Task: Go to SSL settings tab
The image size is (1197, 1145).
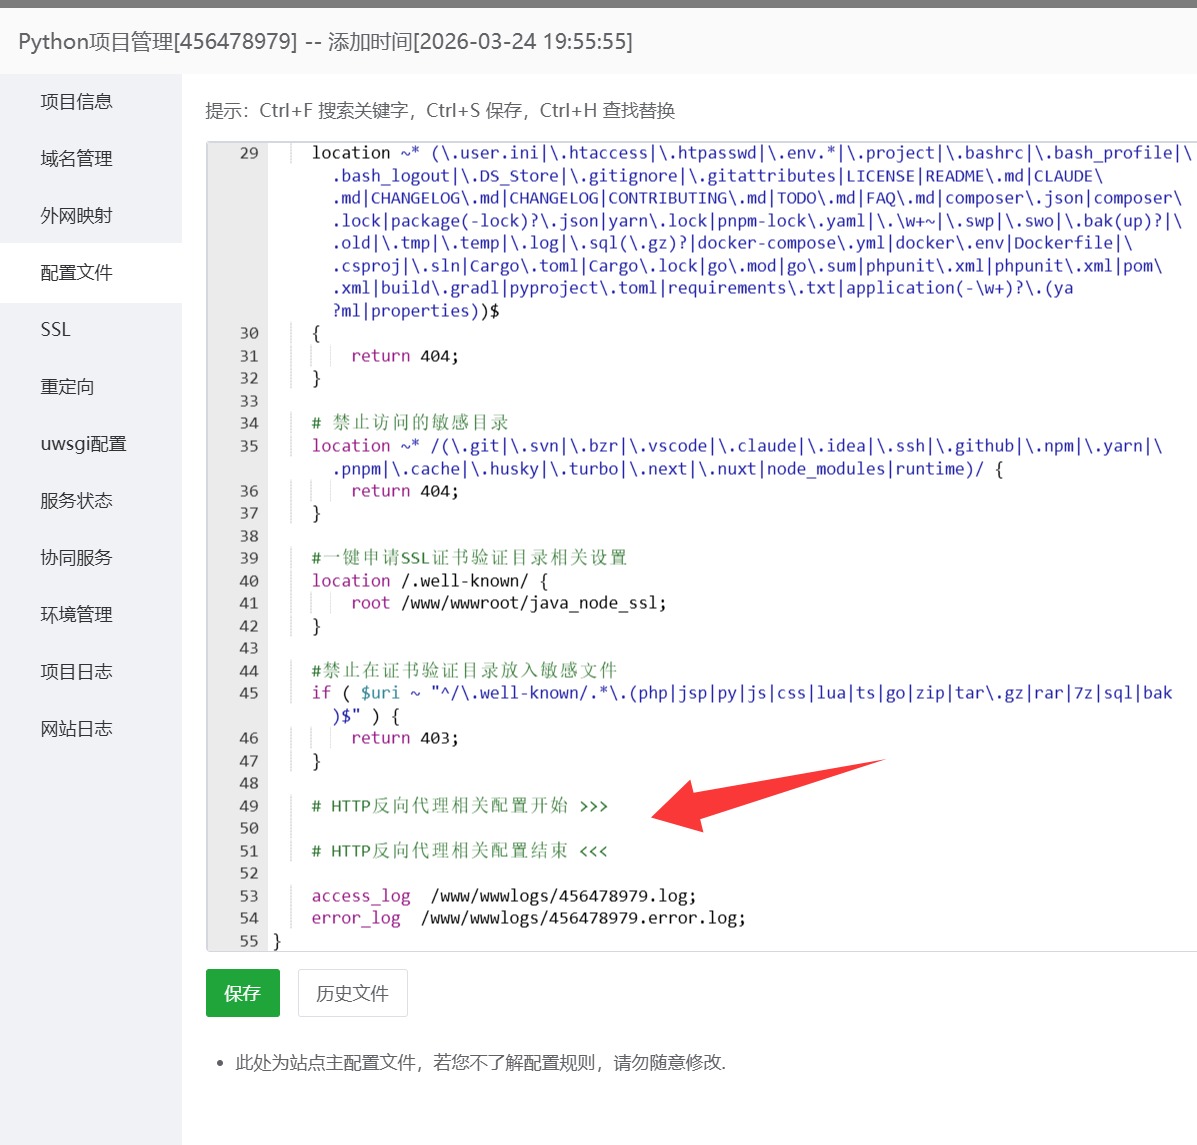Action: click(x=56, y=329)
